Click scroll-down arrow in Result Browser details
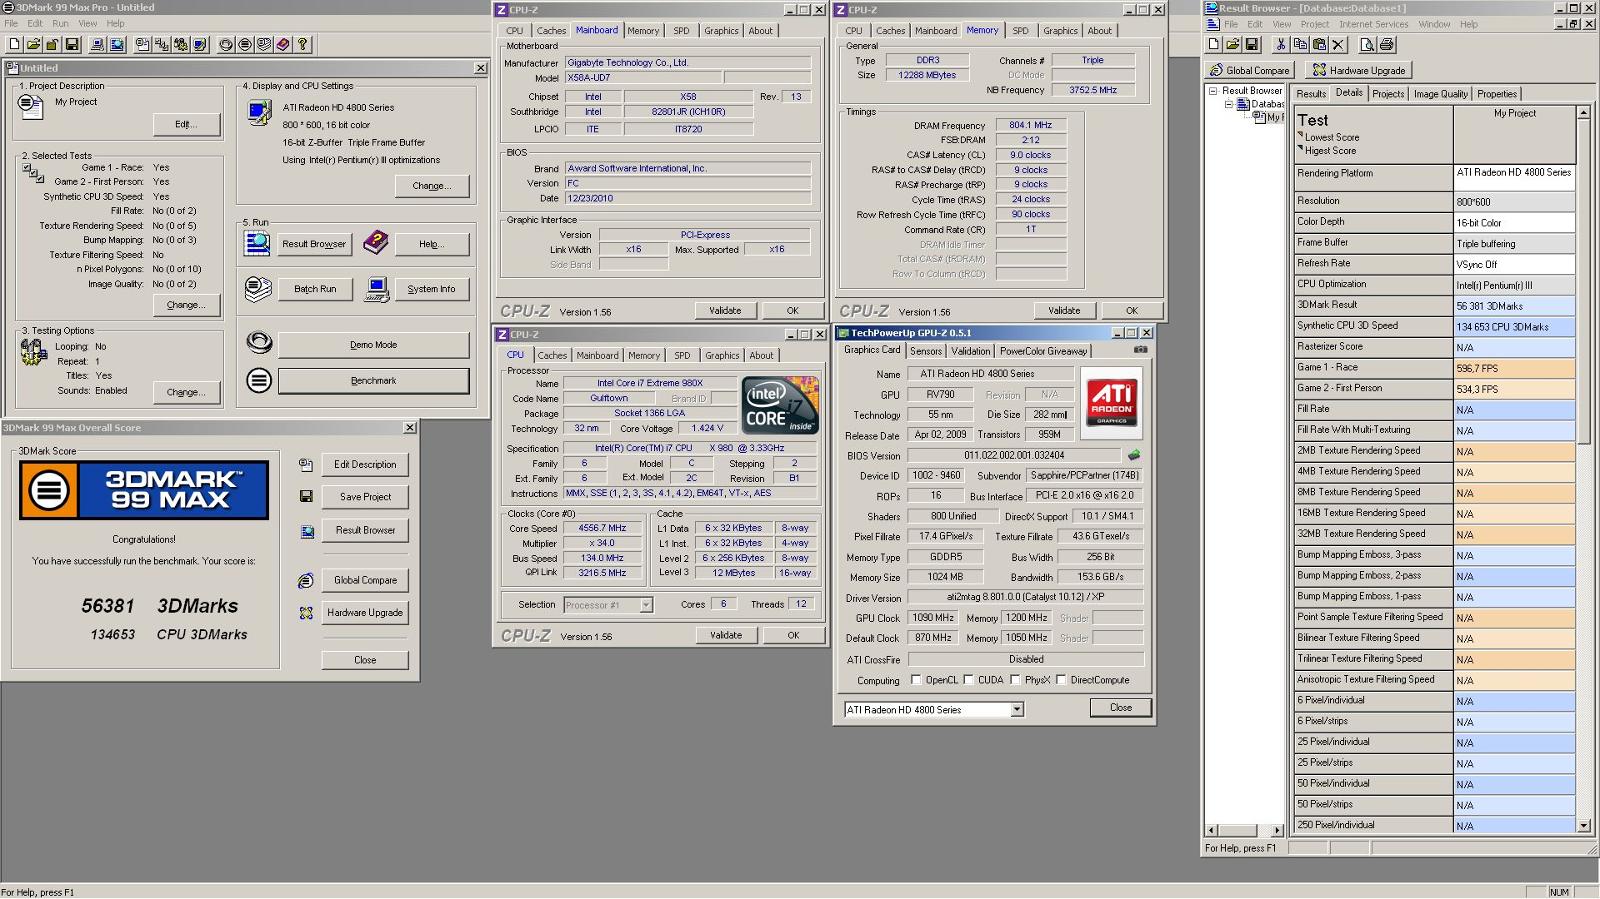Viewport: 1600px width, 899px height. pos(1583,825)
